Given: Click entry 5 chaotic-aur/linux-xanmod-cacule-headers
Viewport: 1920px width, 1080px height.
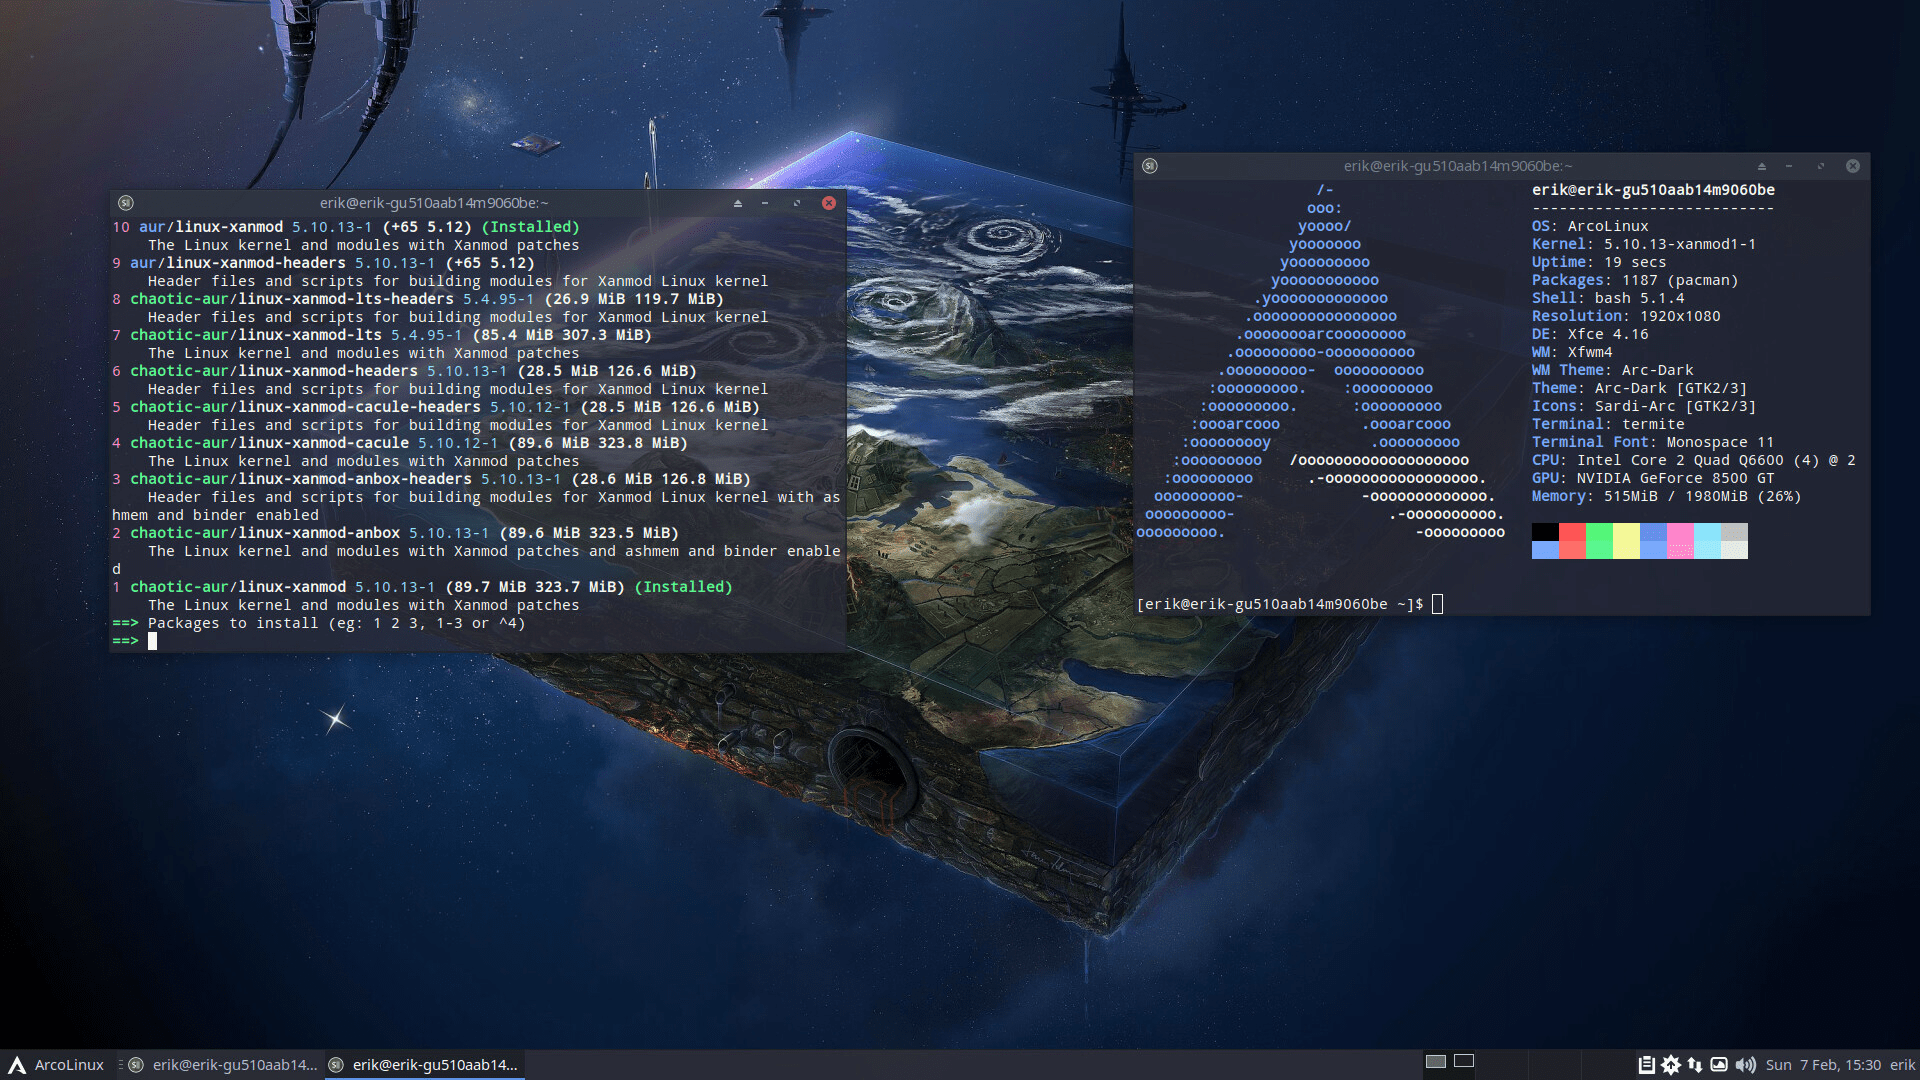Looking at the screenshot, I should [x=436, y=407].
